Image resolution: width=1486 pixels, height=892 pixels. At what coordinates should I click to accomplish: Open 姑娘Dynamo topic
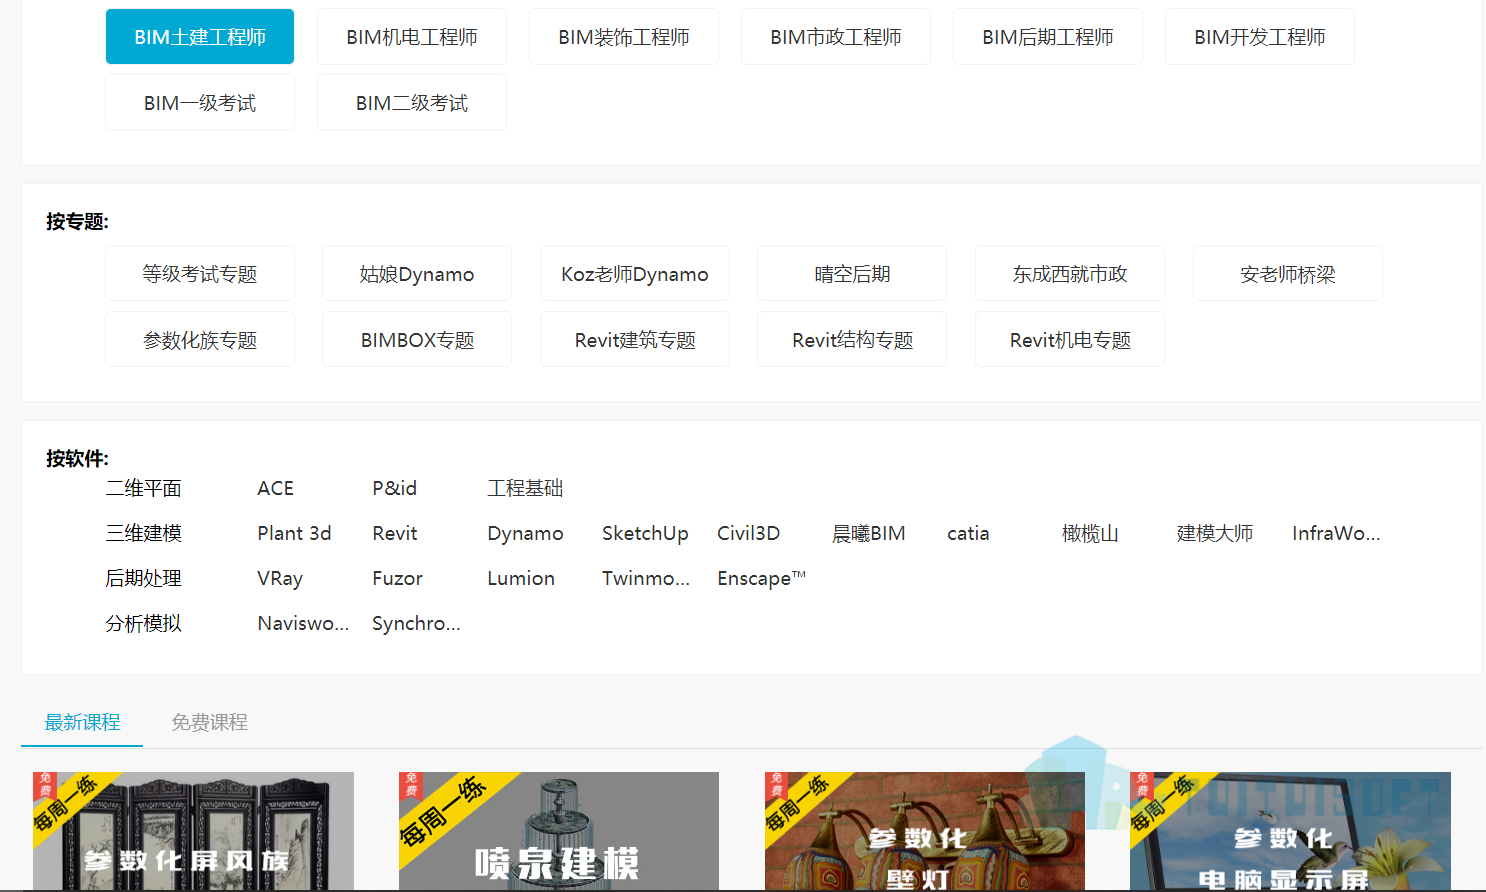tap(417, 273)
